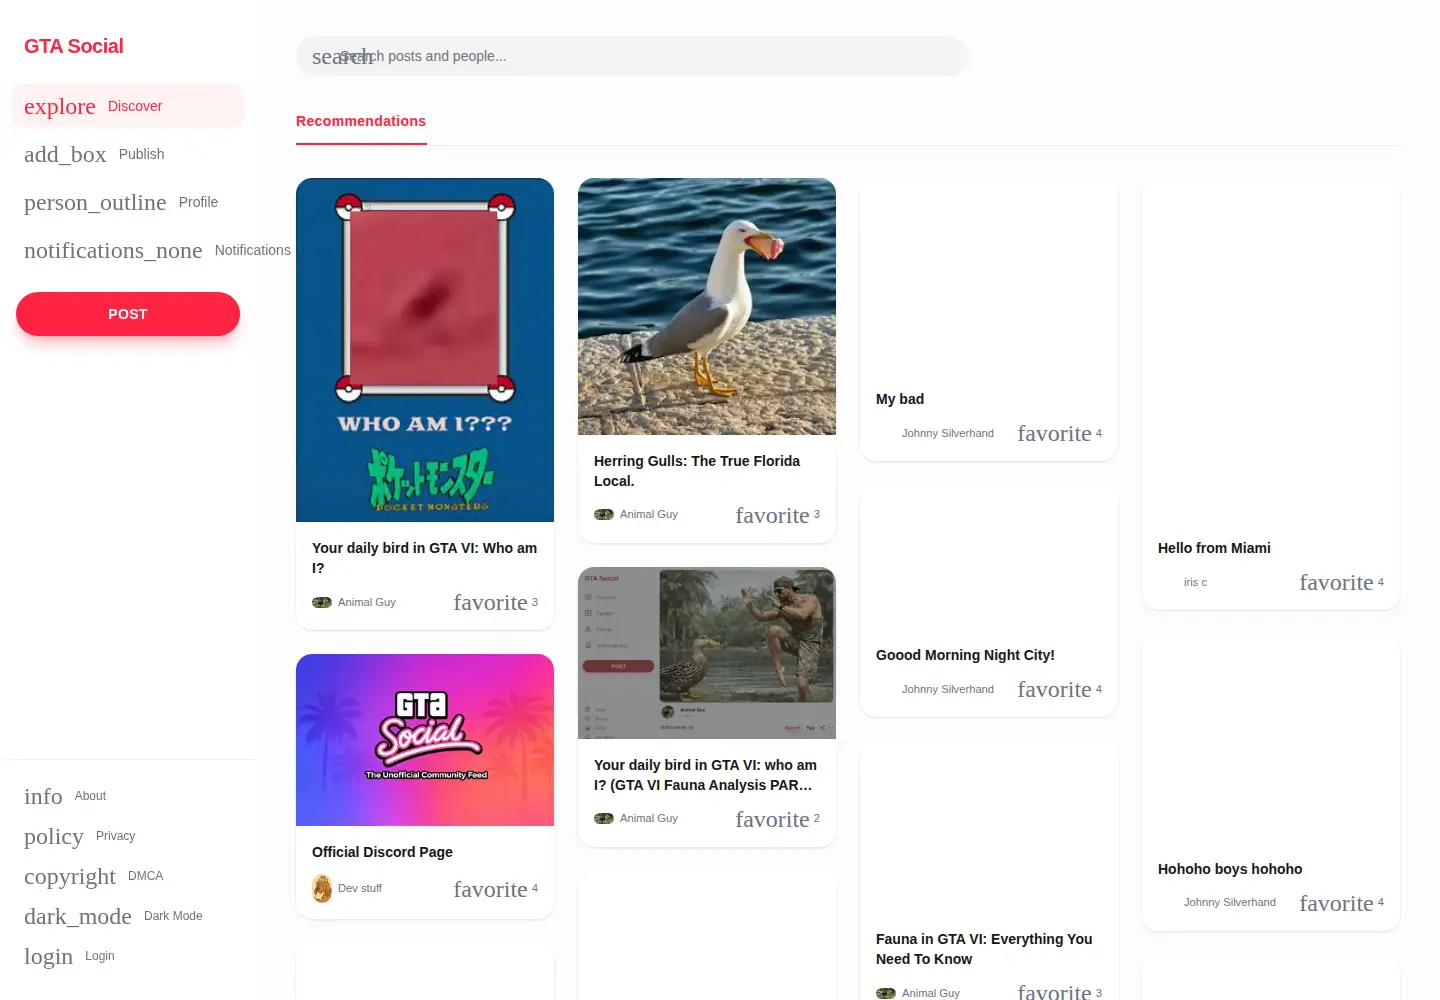The width and height of the screenshot is (1440, 1000).
Task: Open post title 'Goood Morning Night City!'
Action: [x=965, y=655]
